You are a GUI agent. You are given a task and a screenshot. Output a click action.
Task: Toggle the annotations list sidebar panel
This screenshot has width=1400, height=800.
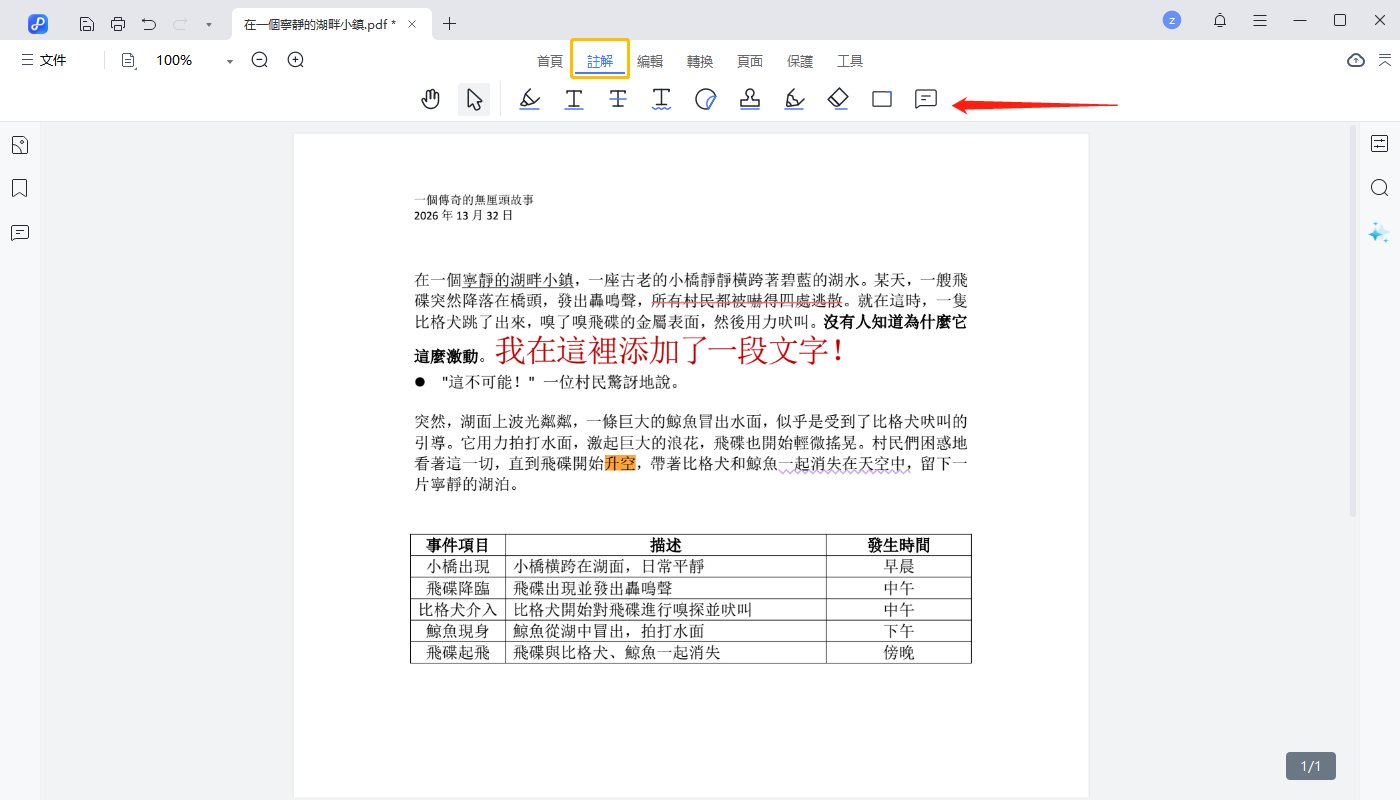(19, 233)
